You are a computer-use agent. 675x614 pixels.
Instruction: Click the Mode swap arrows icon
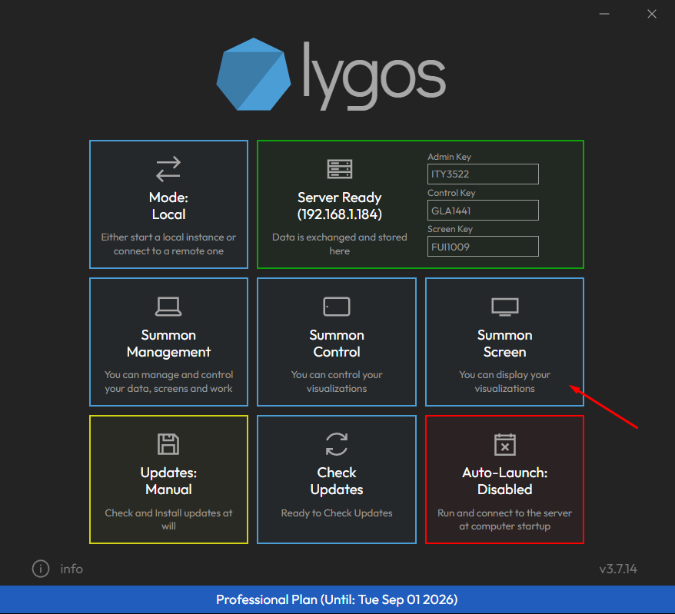(x=168, y=168)
